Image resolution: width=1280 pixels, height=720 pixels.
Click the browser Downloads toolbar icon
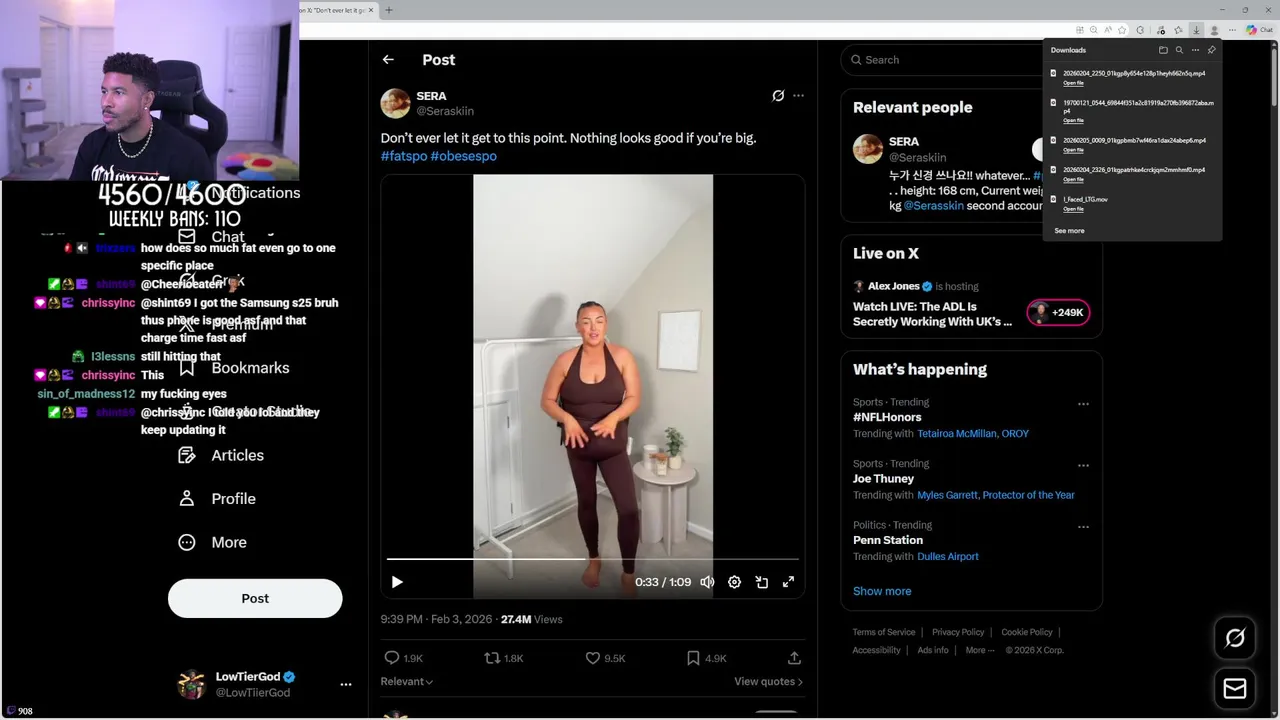pyautogui.click(x=1196, y=30)
